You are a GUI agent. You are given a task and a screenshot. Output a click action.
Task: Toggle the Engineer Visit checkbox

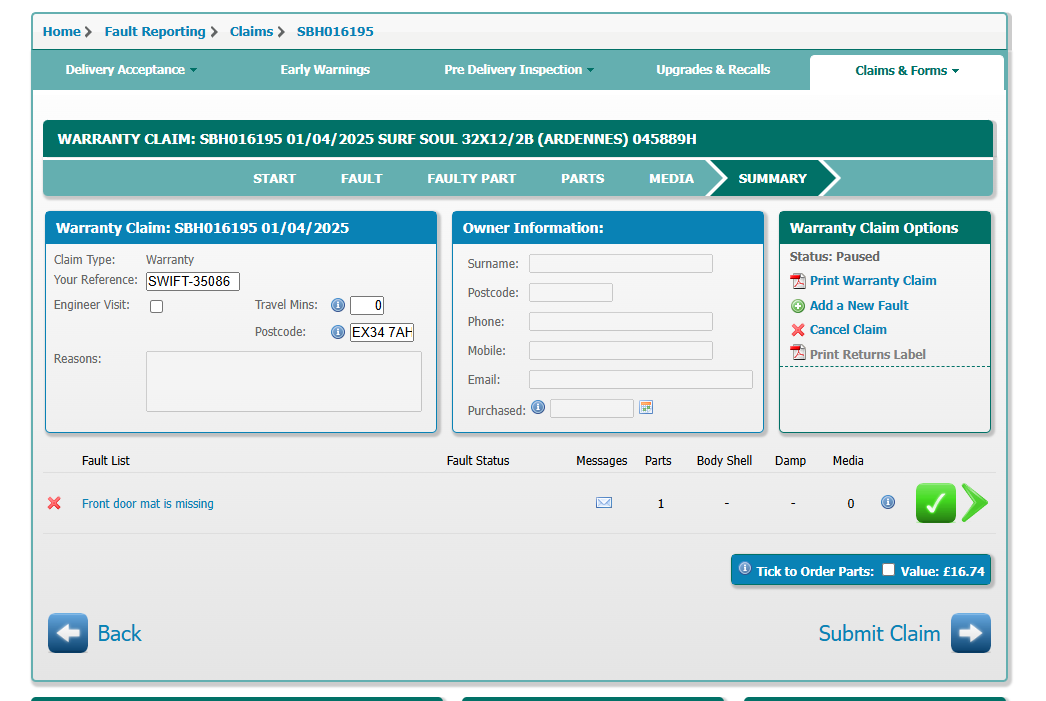157,306
